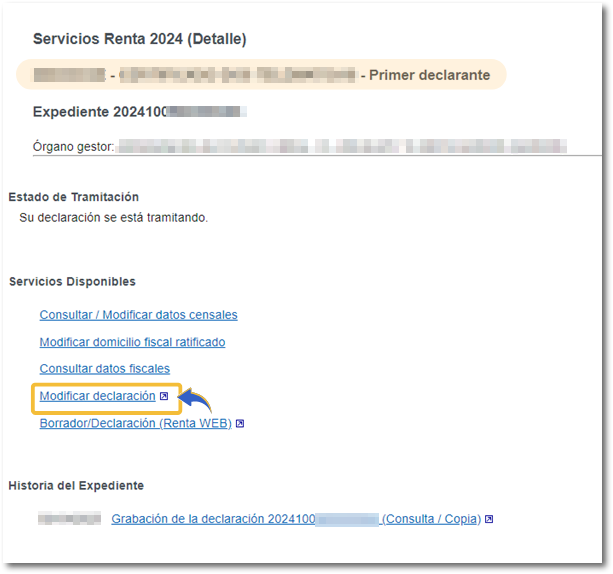The width and height of the screenshot is (613, 574).
Task: Click the Estado de Tramitación heading
Action: click(x=73, y=197)
